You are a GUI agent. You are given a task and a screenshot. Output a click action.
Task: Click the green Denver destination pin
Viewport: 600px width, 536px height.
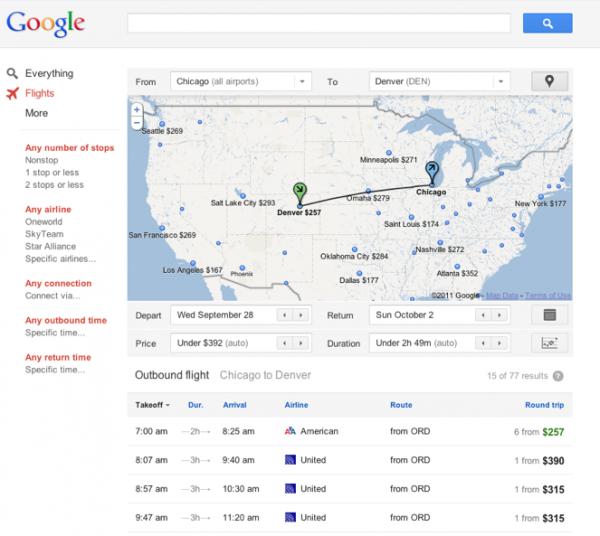[x=300, y=193]
